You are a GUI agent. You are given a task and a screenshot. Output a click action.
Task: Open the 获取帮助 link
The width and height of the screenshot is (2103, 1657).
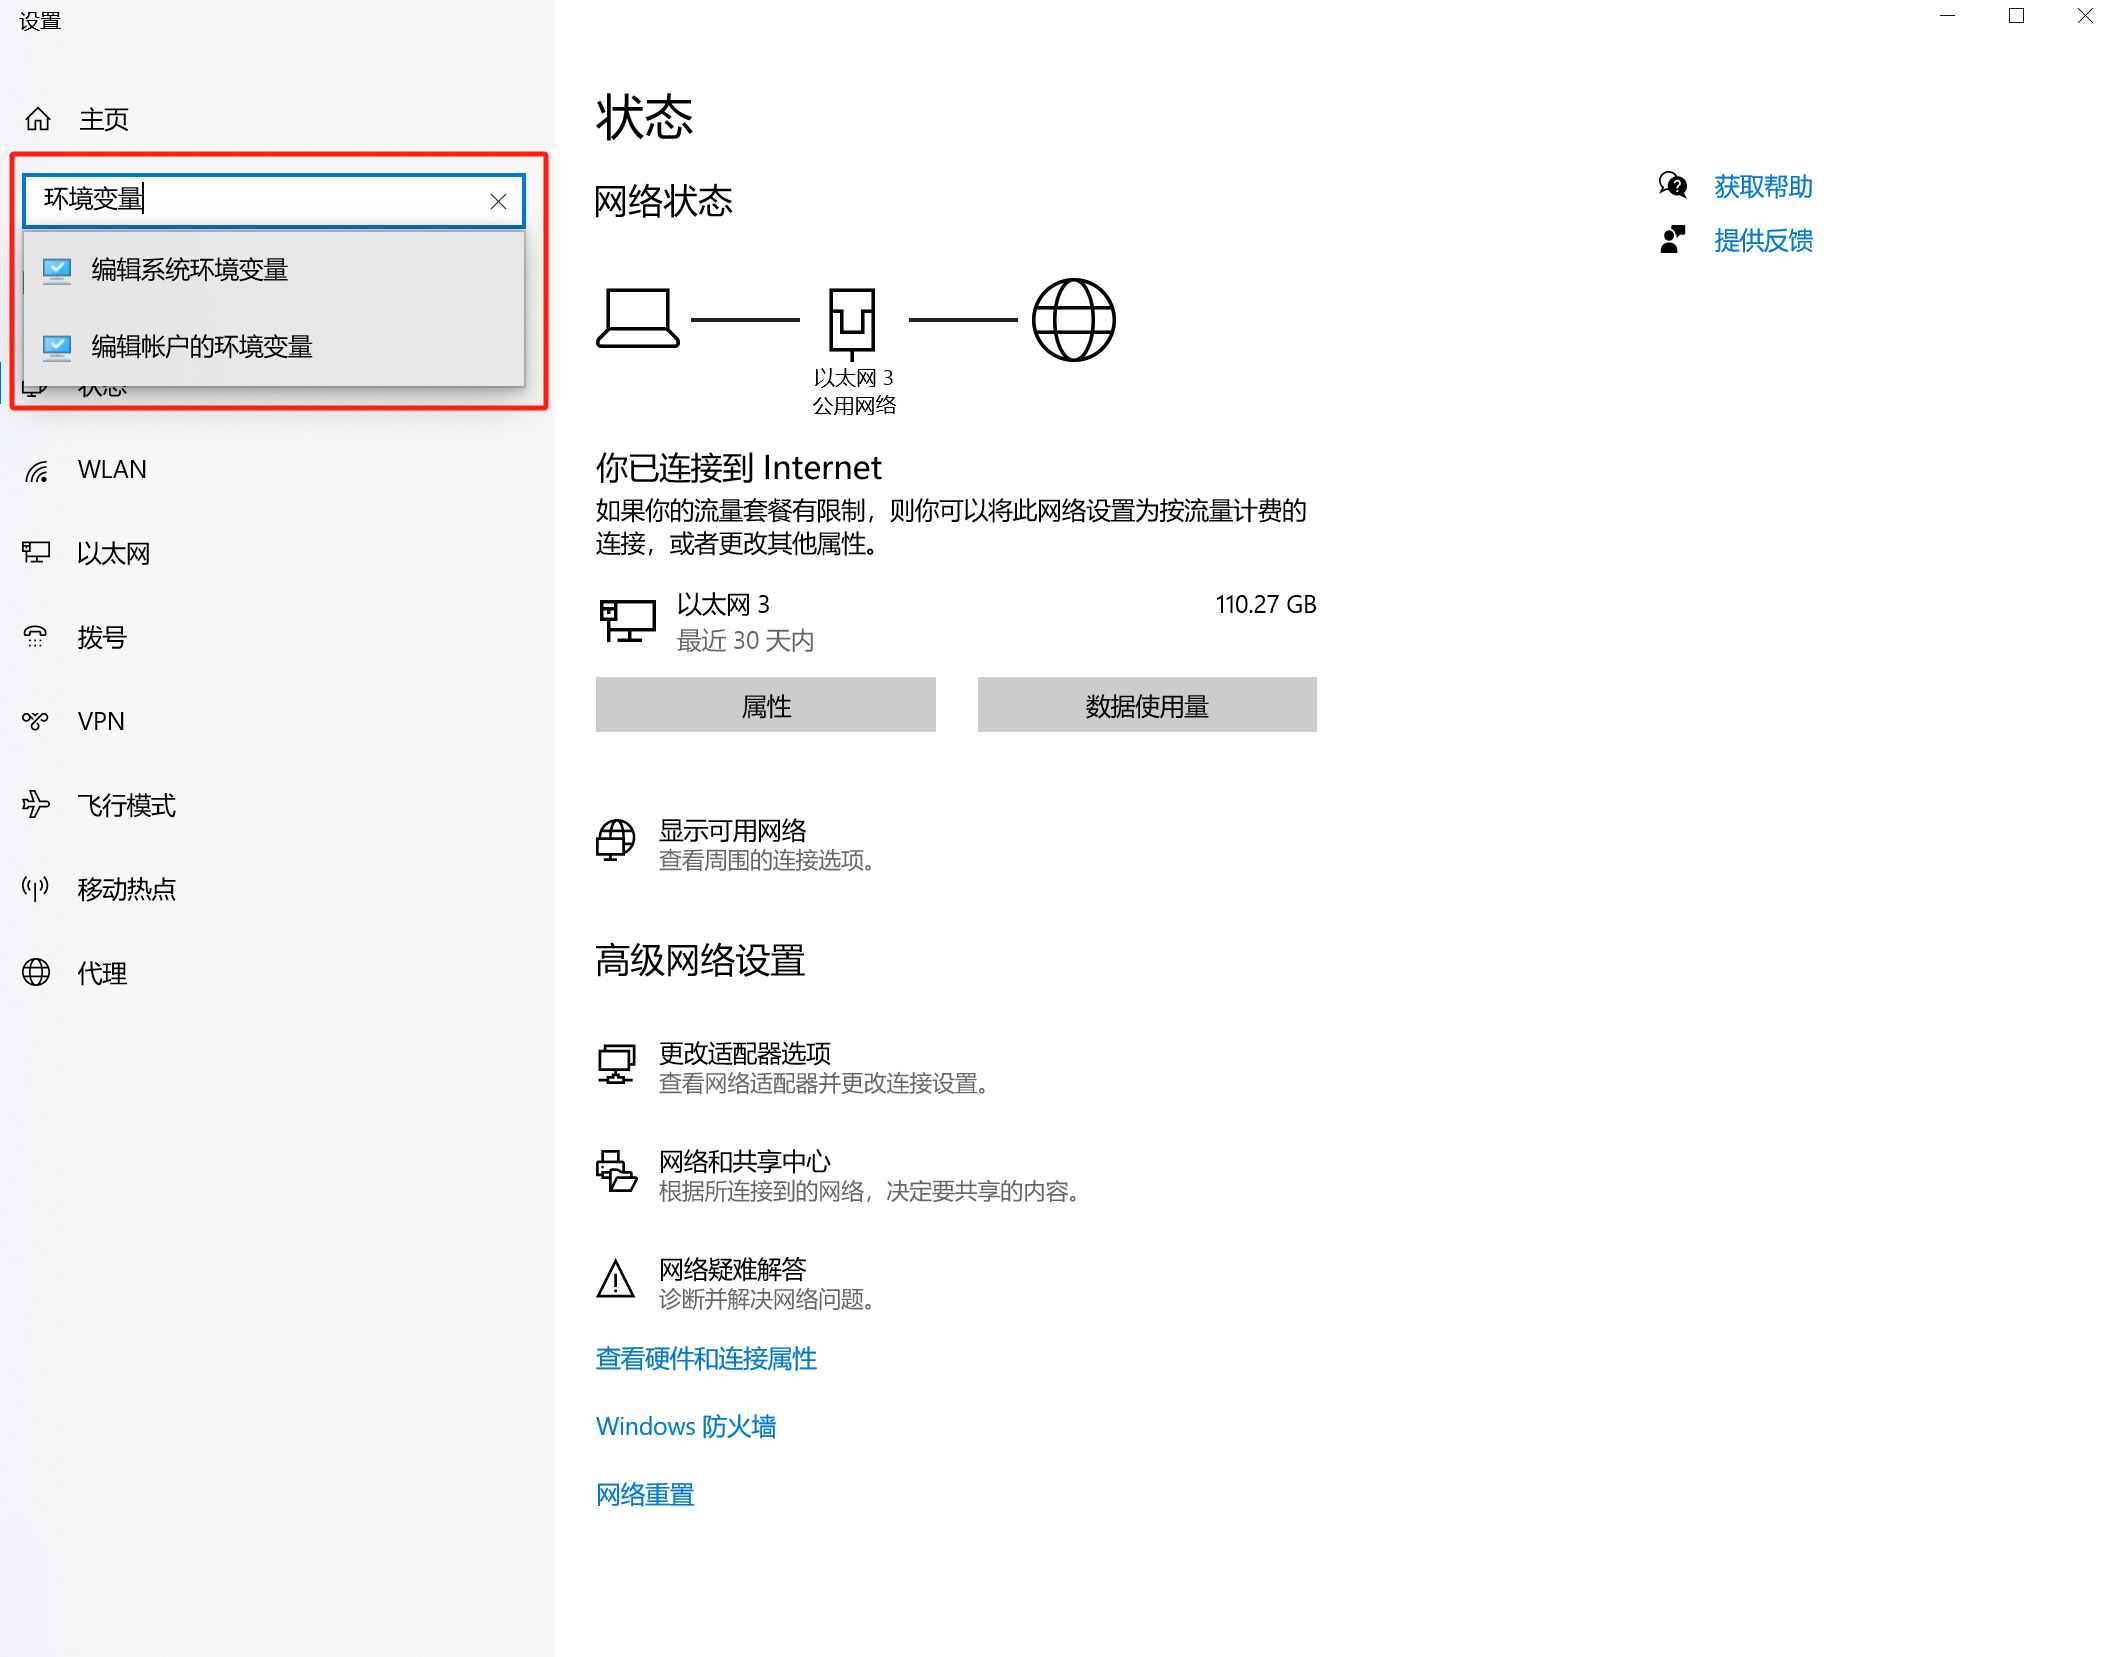click(x=1762, y=187)
